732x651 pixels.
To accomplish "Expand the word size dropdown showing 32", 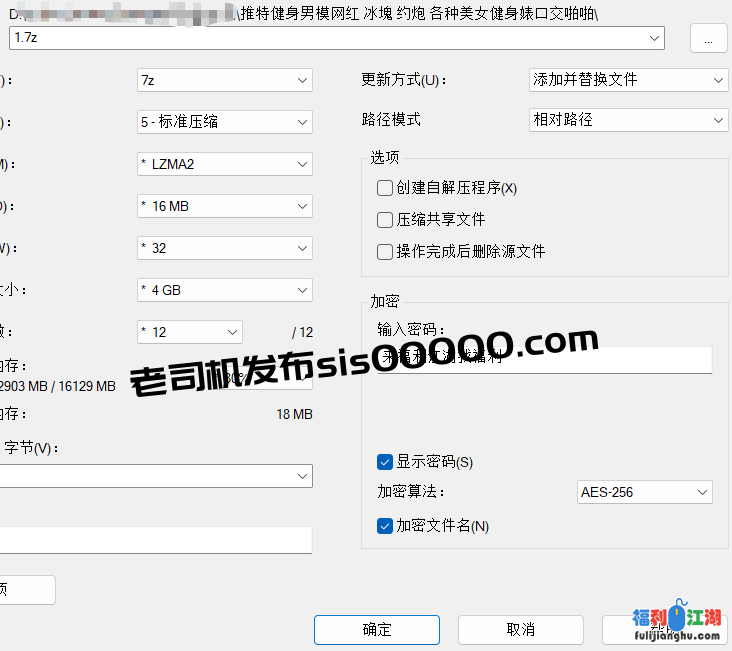I will pyautogui.click(x=302, y=248).
